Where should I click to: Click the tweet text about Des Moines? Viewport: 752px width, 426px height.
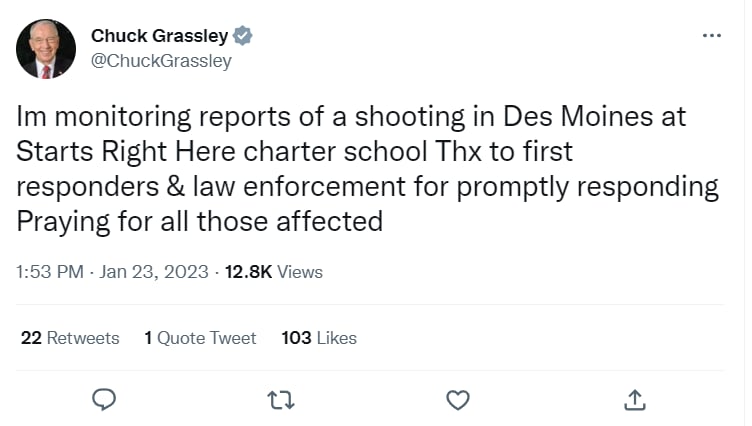pos(367,169)
